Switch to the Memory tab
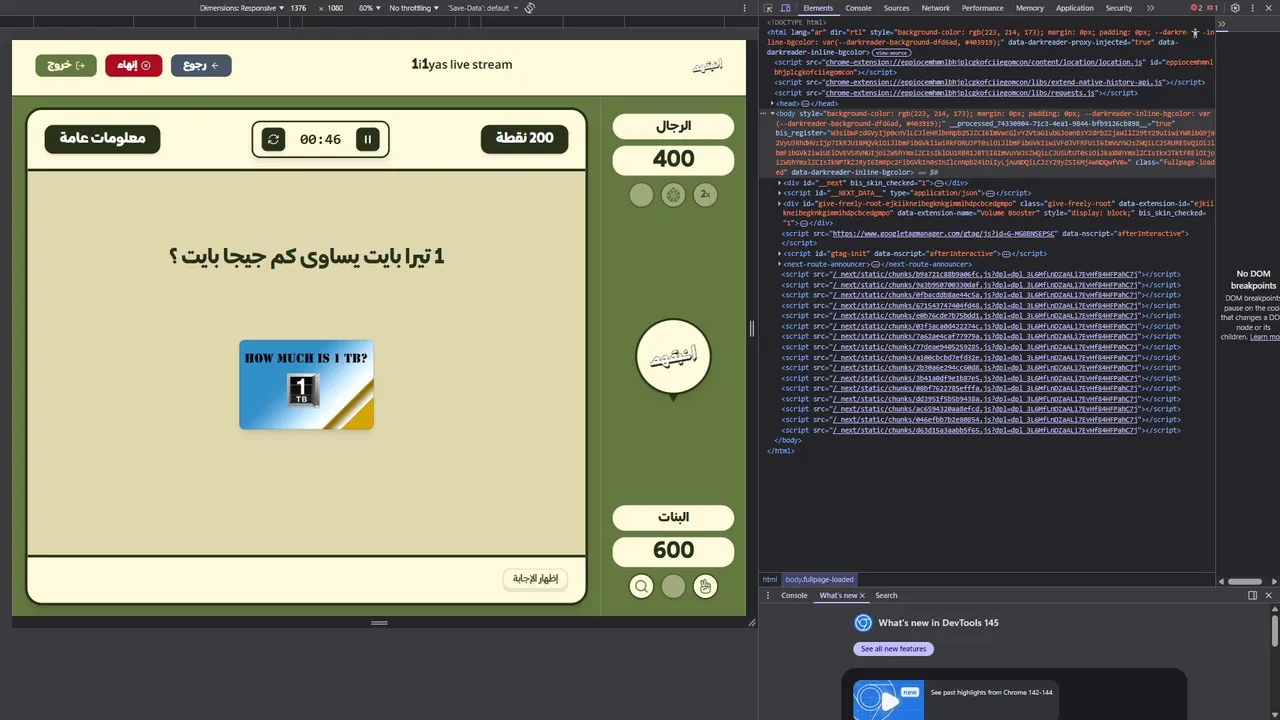Viewport: 1280px width, 720px height. (x=1029, y=8)
